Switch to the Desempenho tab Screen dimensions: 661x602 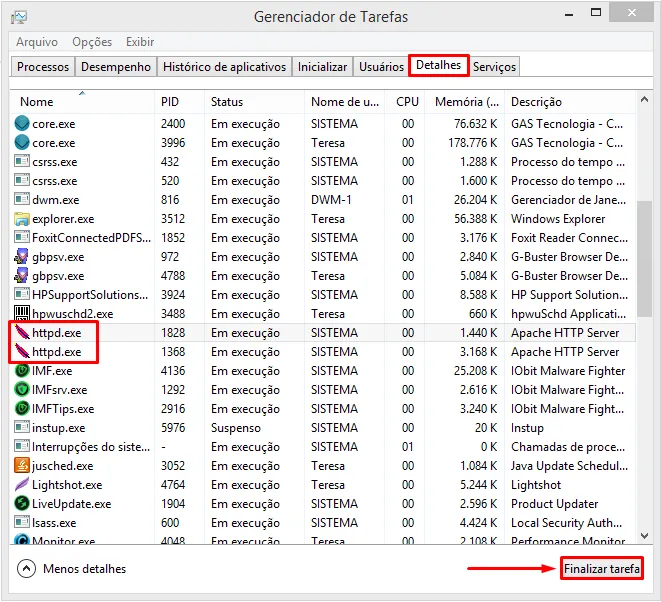(x=116, y=67)
